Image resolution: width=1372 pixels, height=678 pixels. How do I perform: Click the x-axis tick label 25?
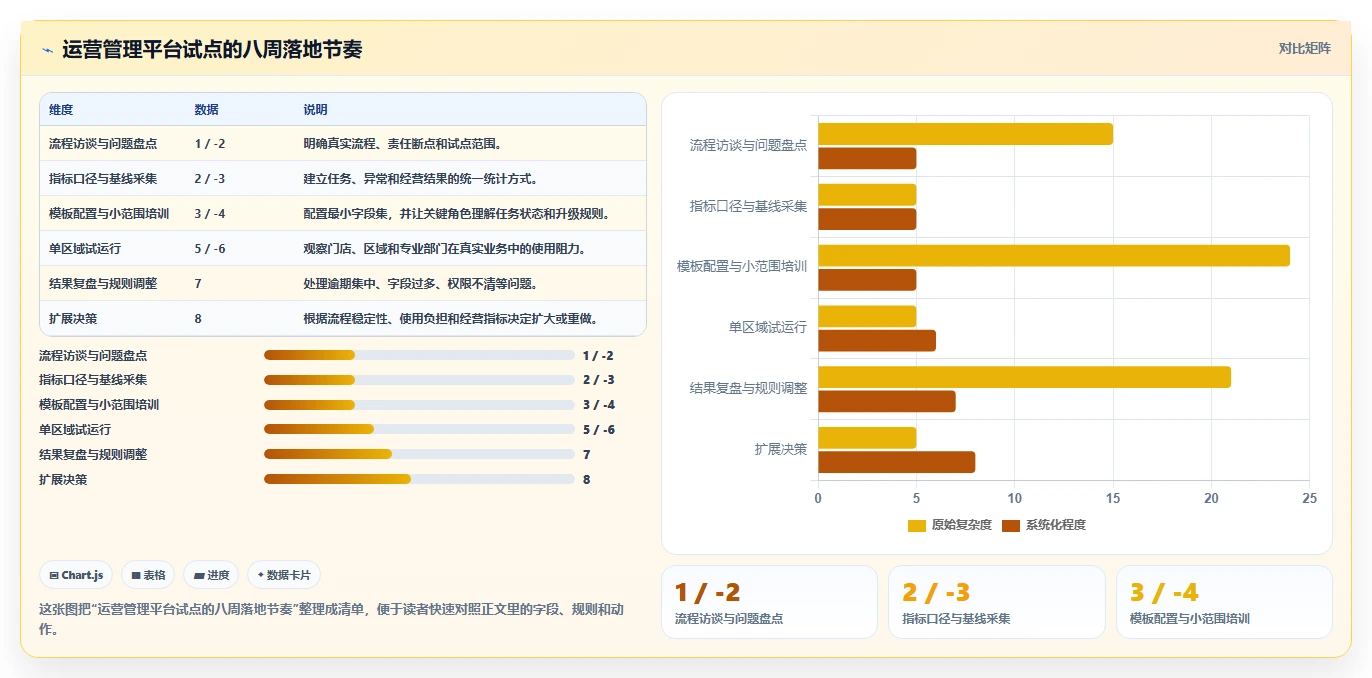[1309, 498]
